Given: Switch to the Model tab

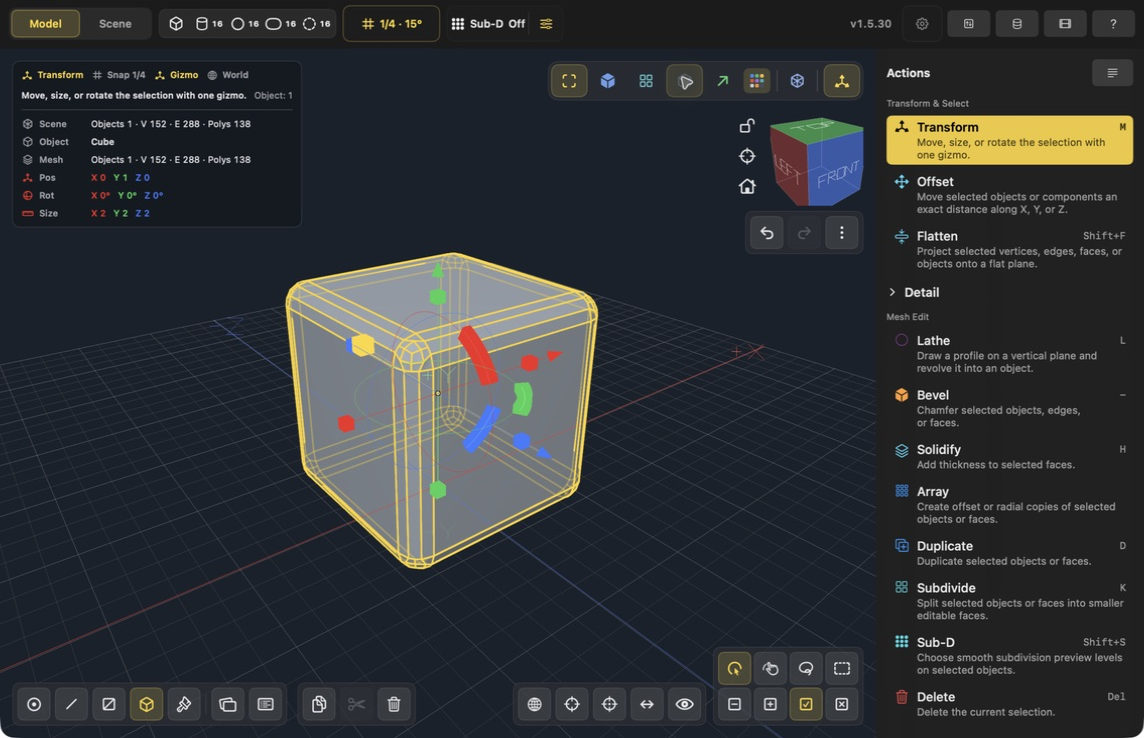Looking at the screenshot, I should (x=45, y=24).
